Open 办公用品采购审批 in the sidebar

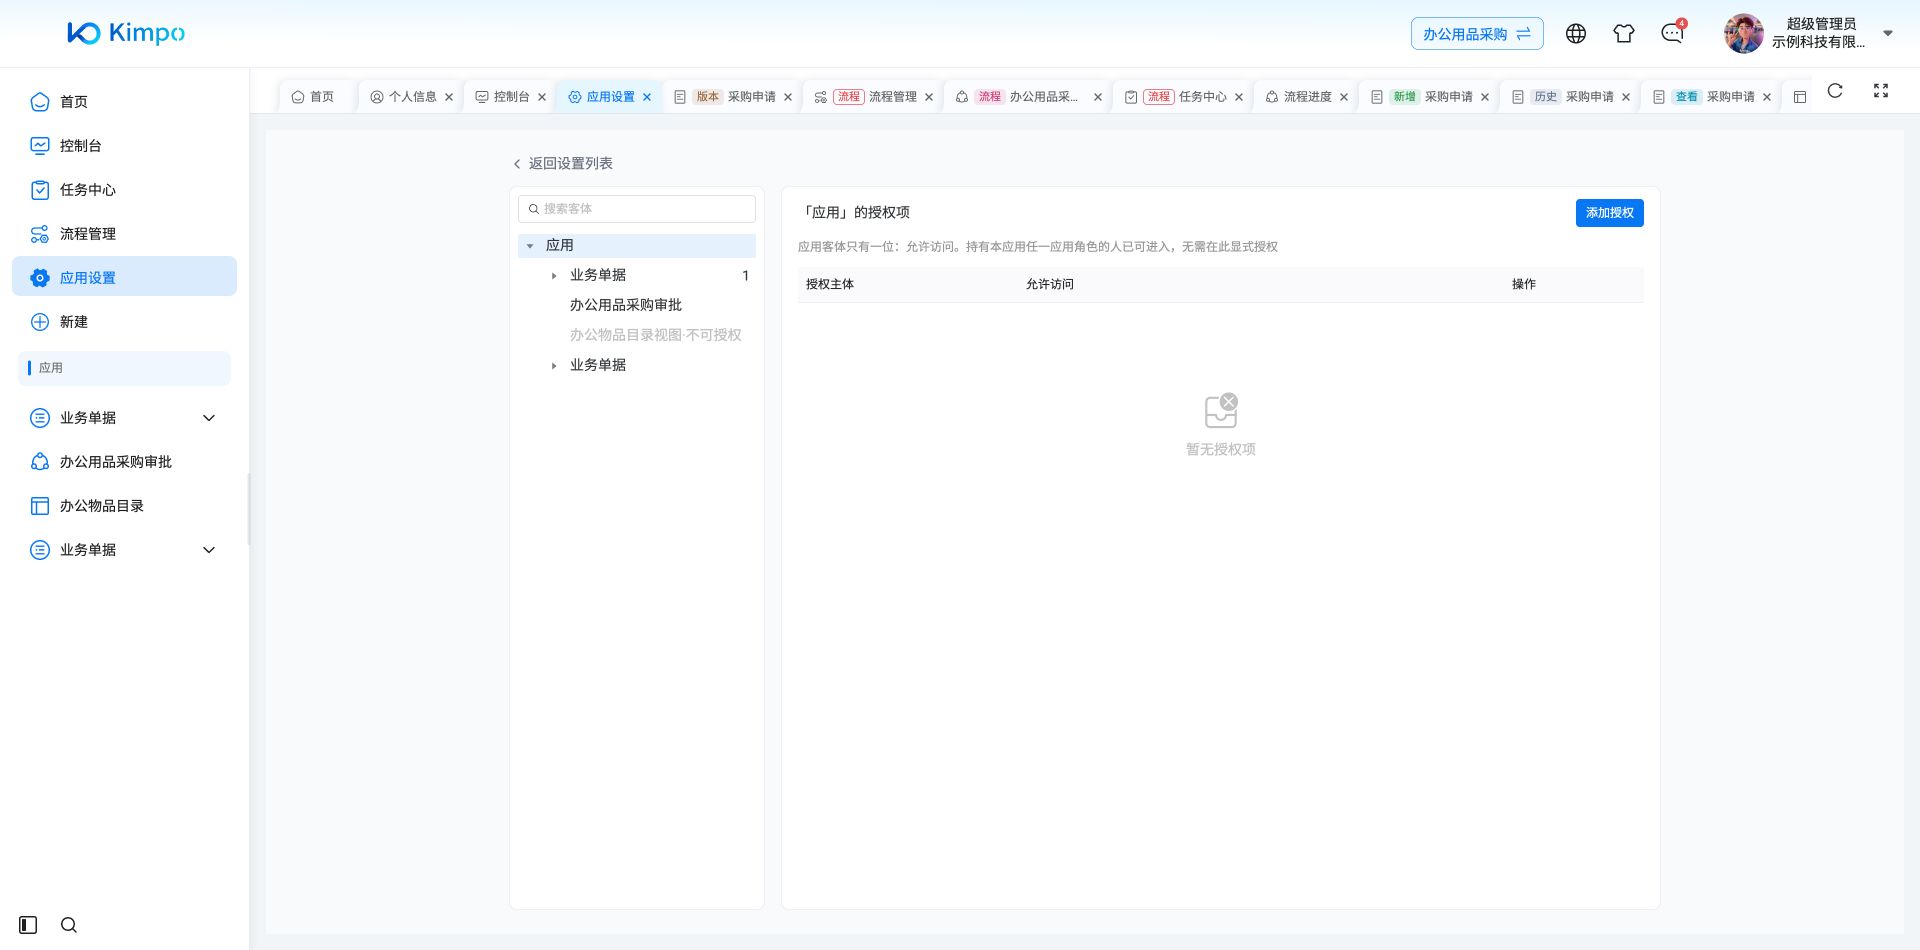point(125,462)
